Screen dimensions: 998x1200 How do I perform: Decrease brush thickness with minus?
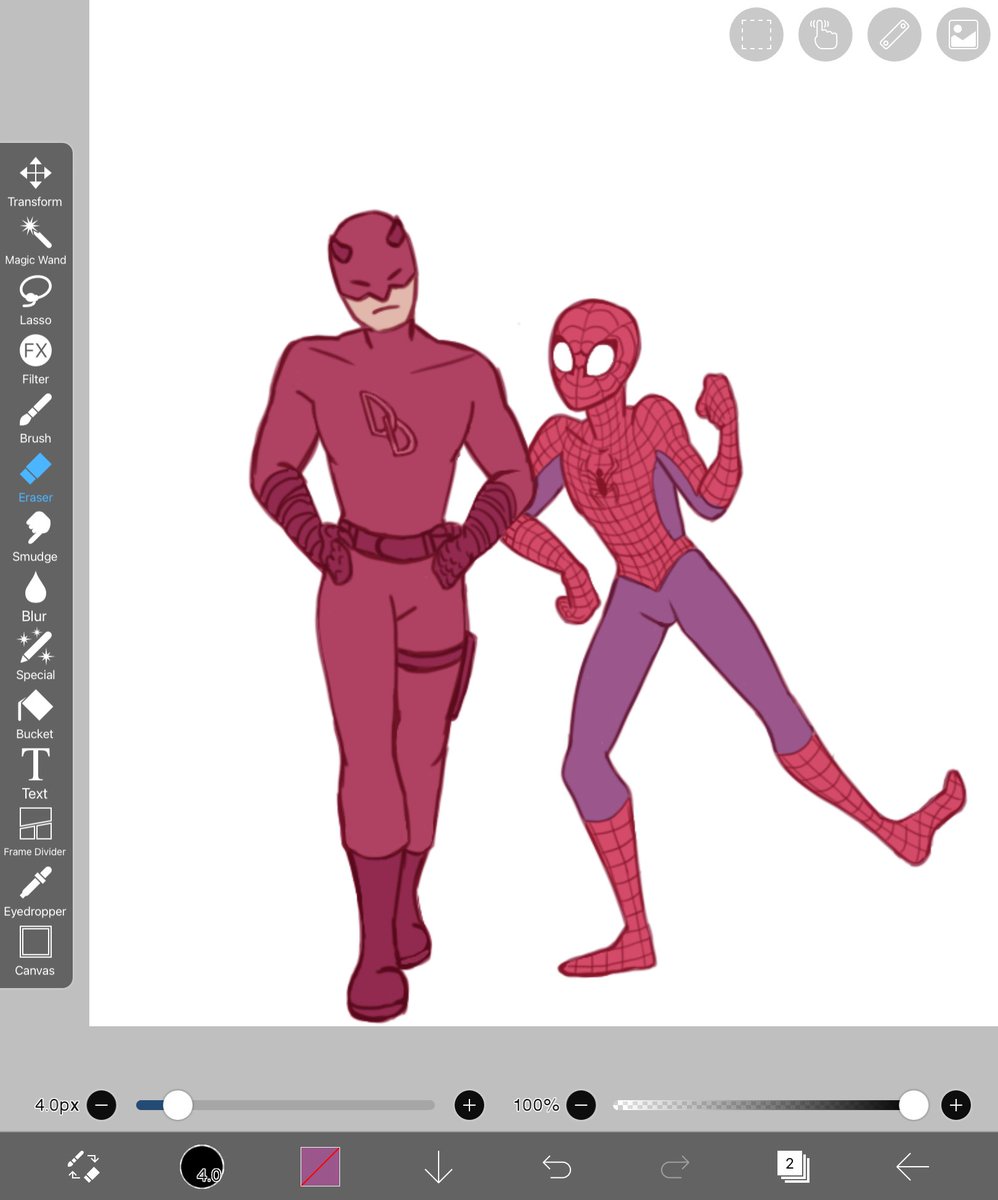coord(102,1105)
